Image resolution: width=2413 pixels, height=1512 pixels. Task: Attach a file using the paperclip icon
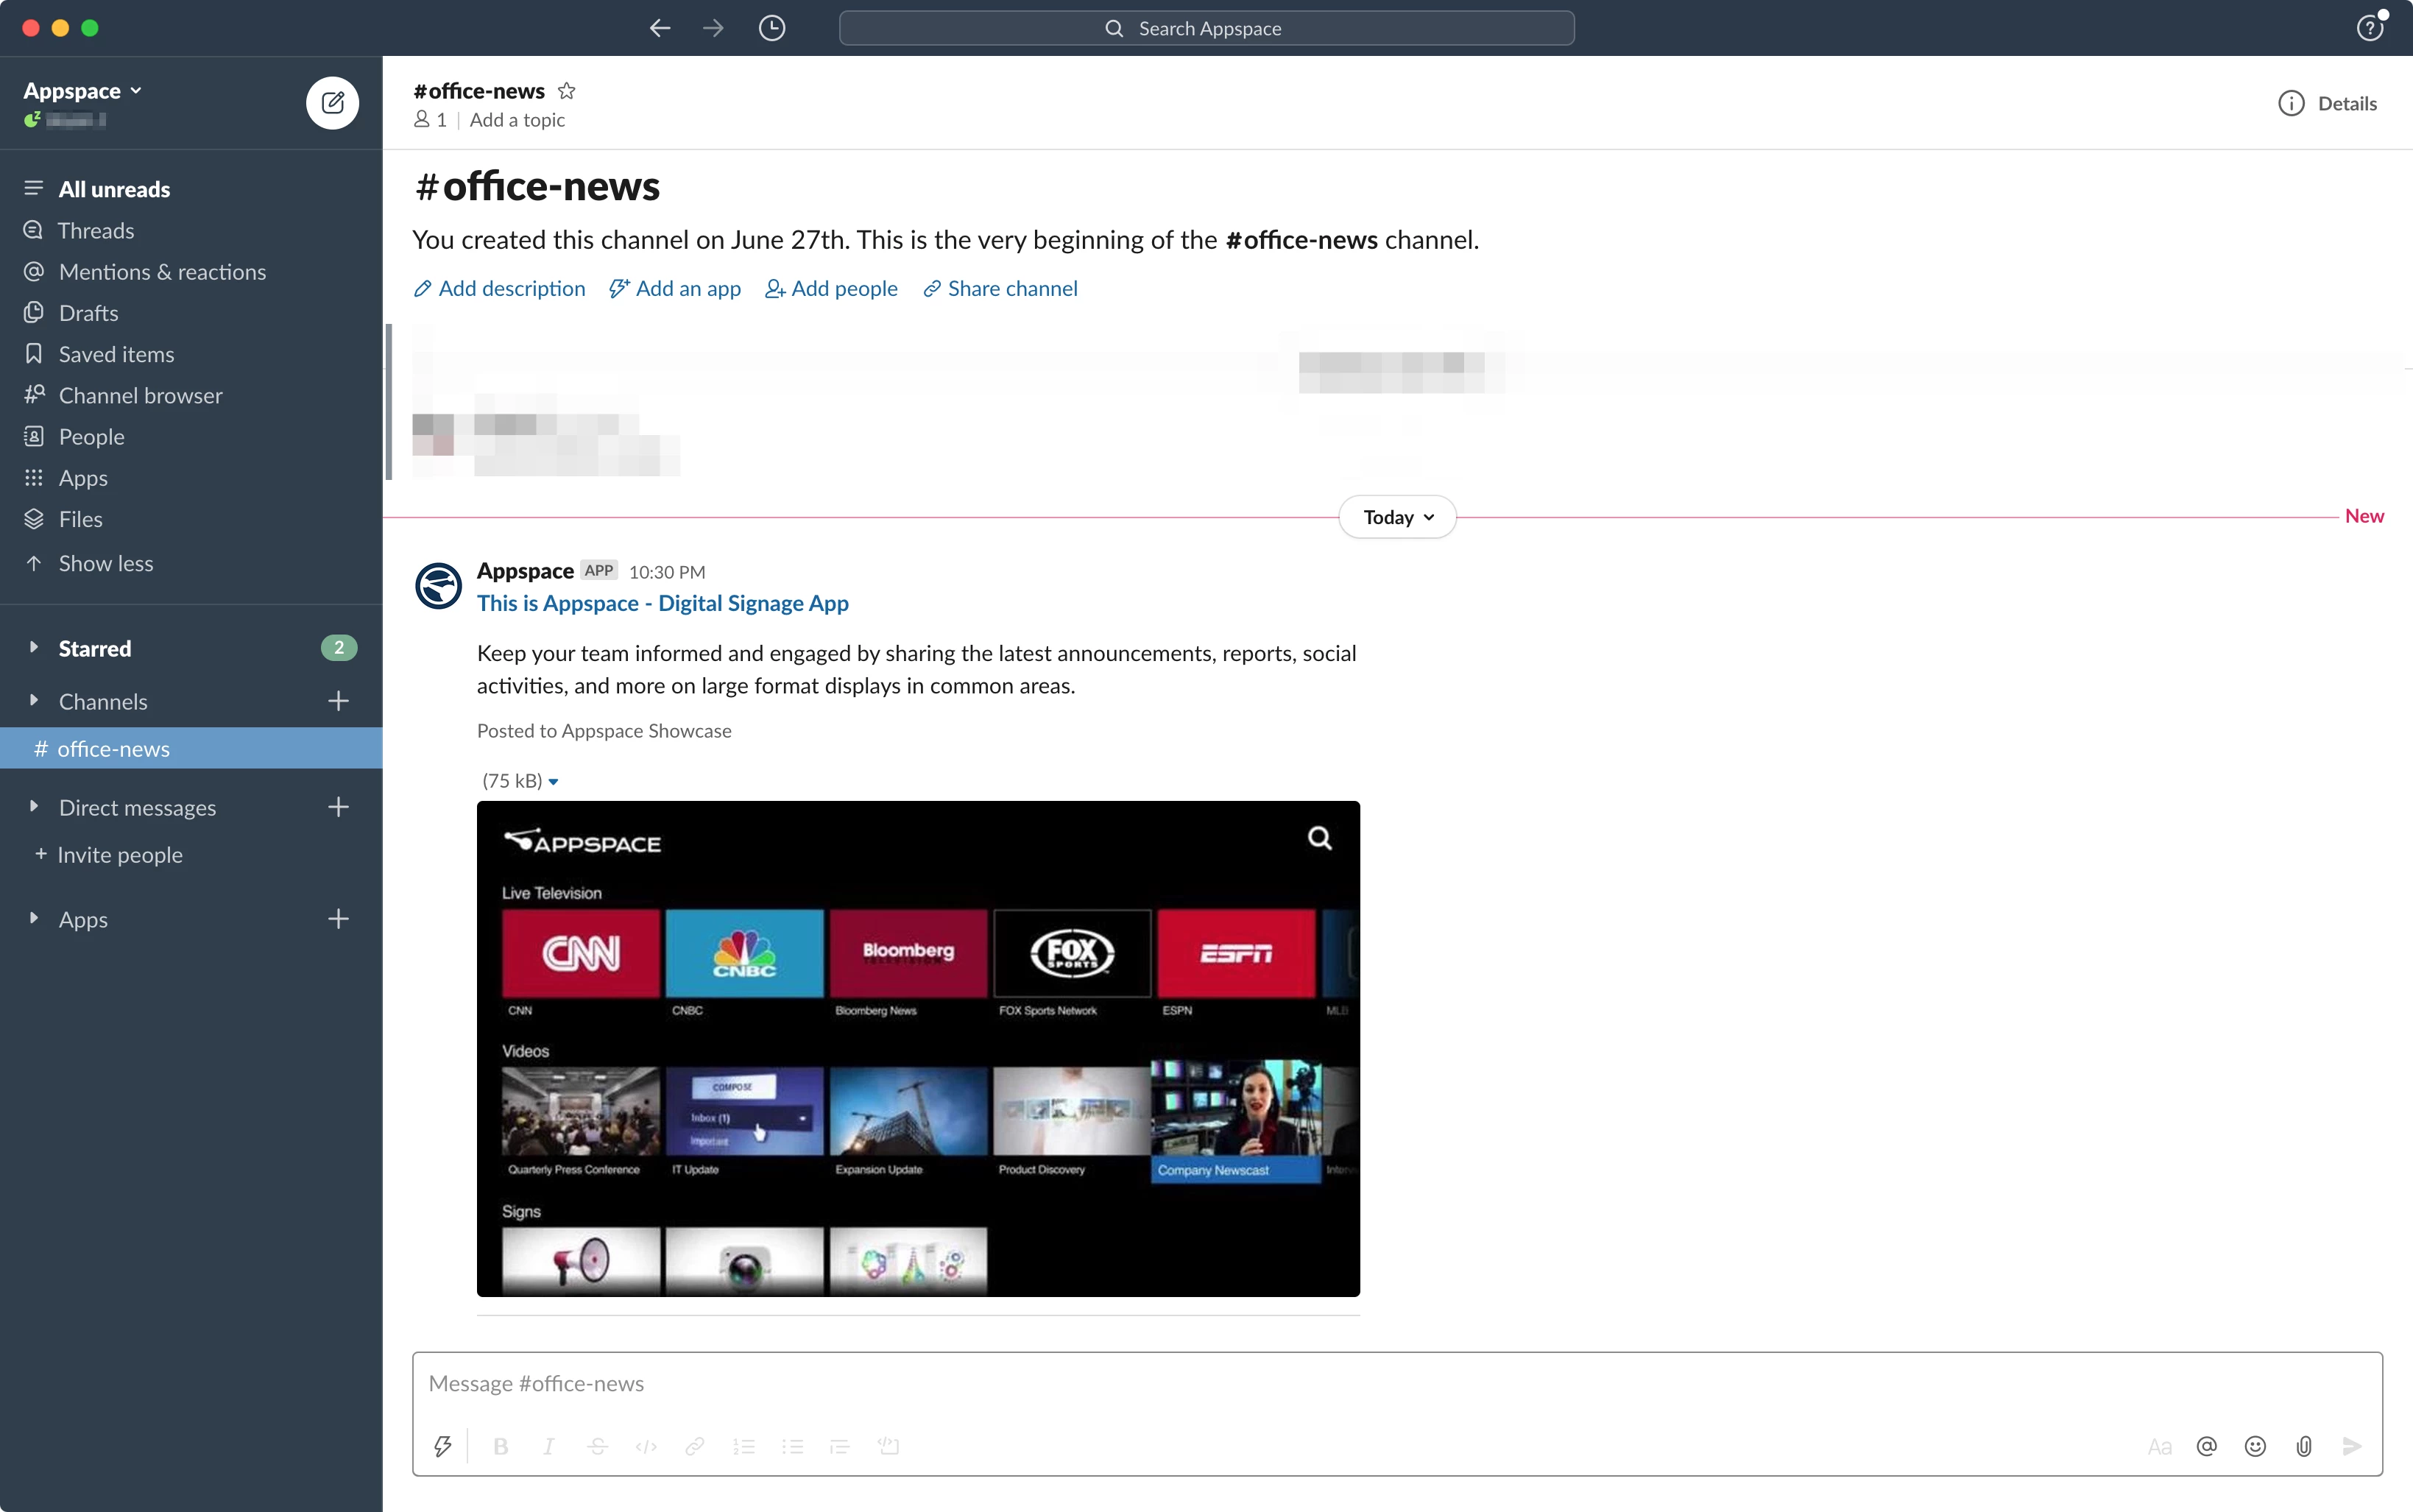click(x=2304, y=1446)
